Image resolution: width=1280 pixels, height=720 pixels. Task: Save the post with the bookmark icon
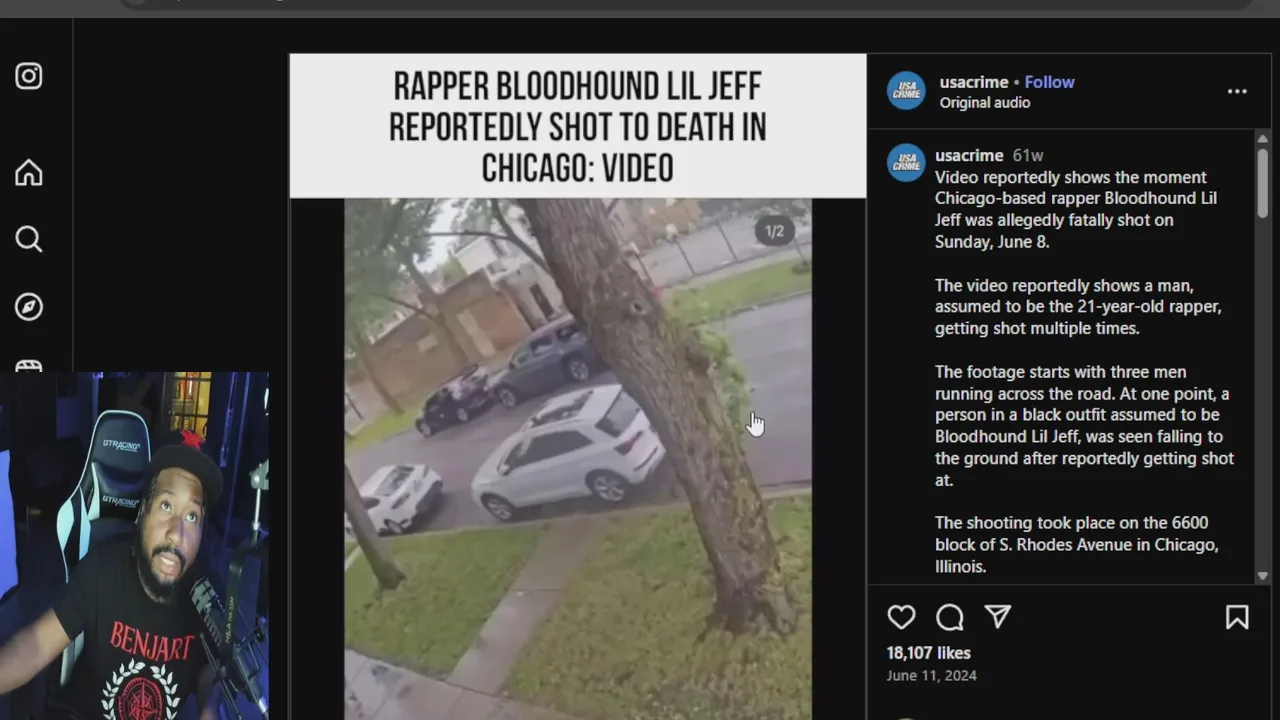click(1237, 617)
